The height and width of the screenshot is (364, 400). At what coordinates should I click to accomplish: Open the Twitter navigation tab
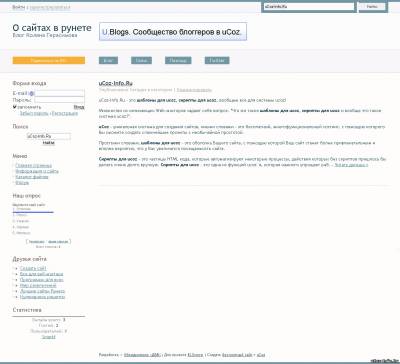pyautogui.click(x=217, y=60)
